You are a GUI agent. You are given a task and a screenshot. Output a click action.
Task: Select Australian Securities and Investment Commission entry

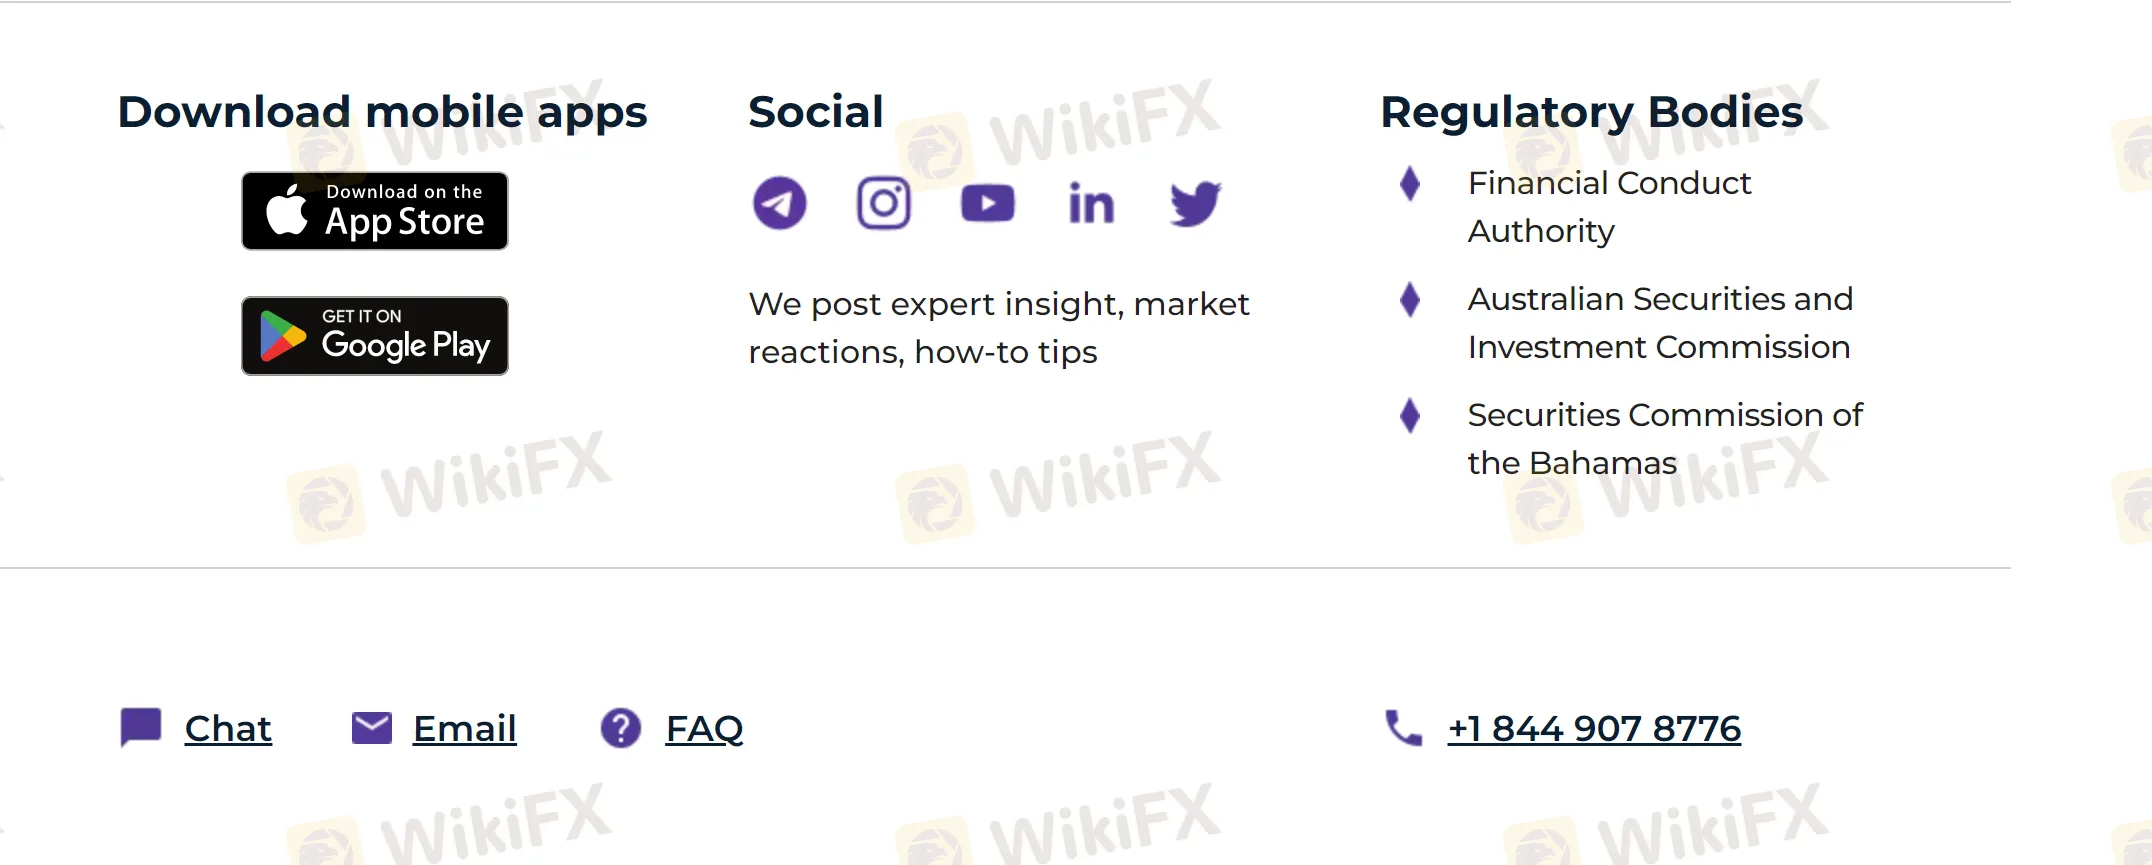(1660, 323)
